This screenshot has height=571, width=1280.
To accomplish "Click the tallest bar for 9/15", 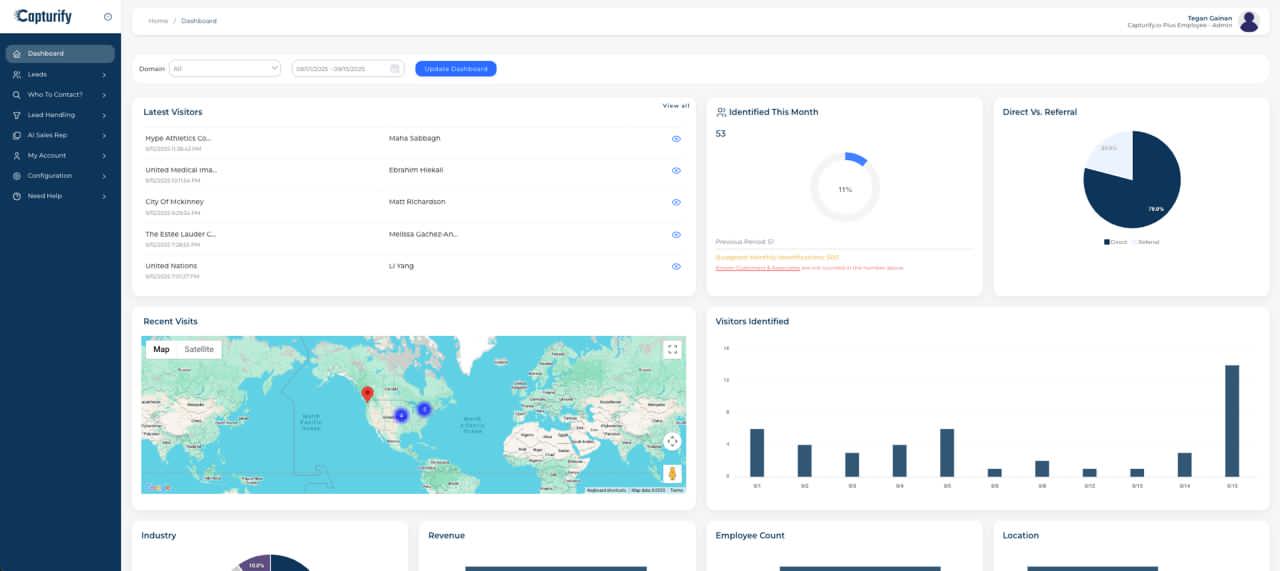I will [1232, 421].
